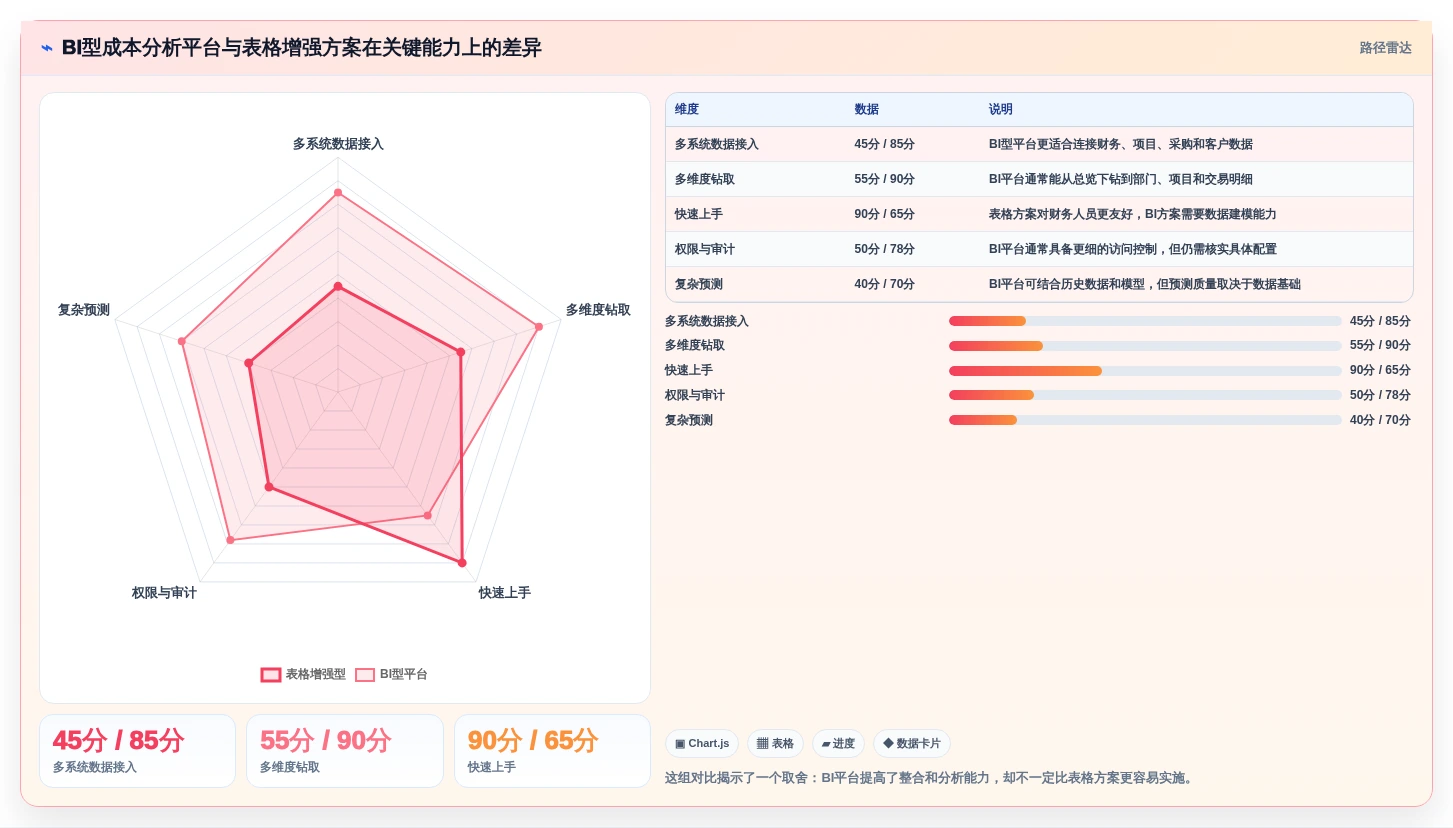The height and width of the screenshot is (828, 1453).
Task: Click description about 下钻到部门、项目和交易明细
Action: point(1121,179)
